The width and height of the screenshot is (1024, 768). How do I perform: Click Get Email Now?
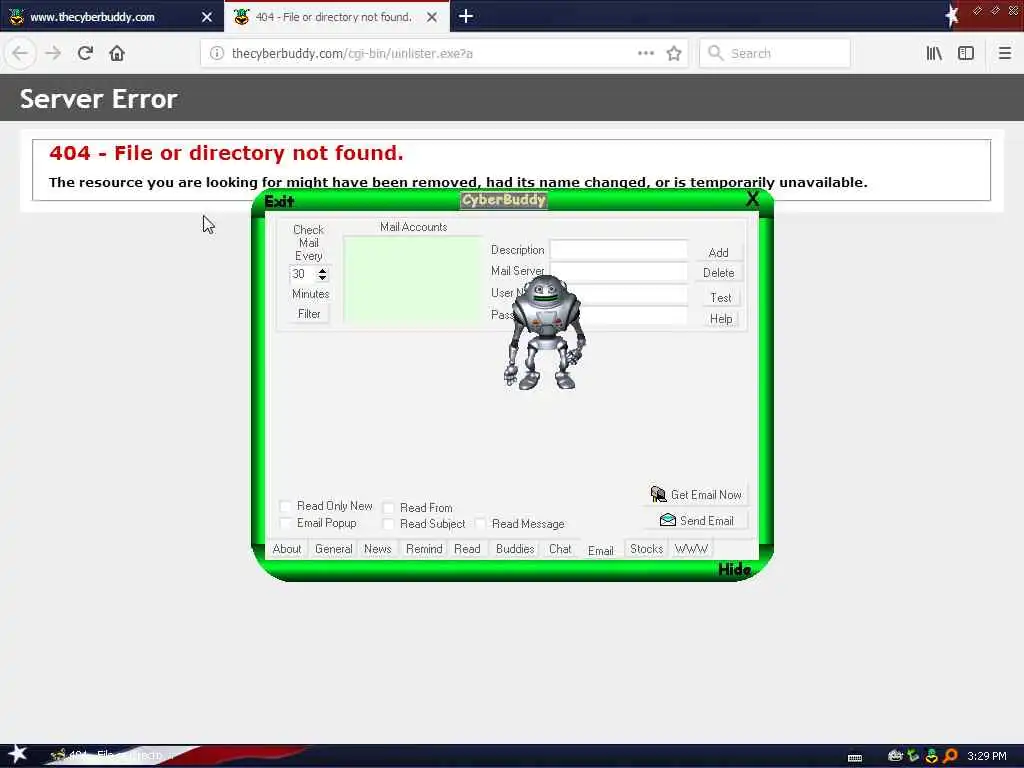(696, 494)
